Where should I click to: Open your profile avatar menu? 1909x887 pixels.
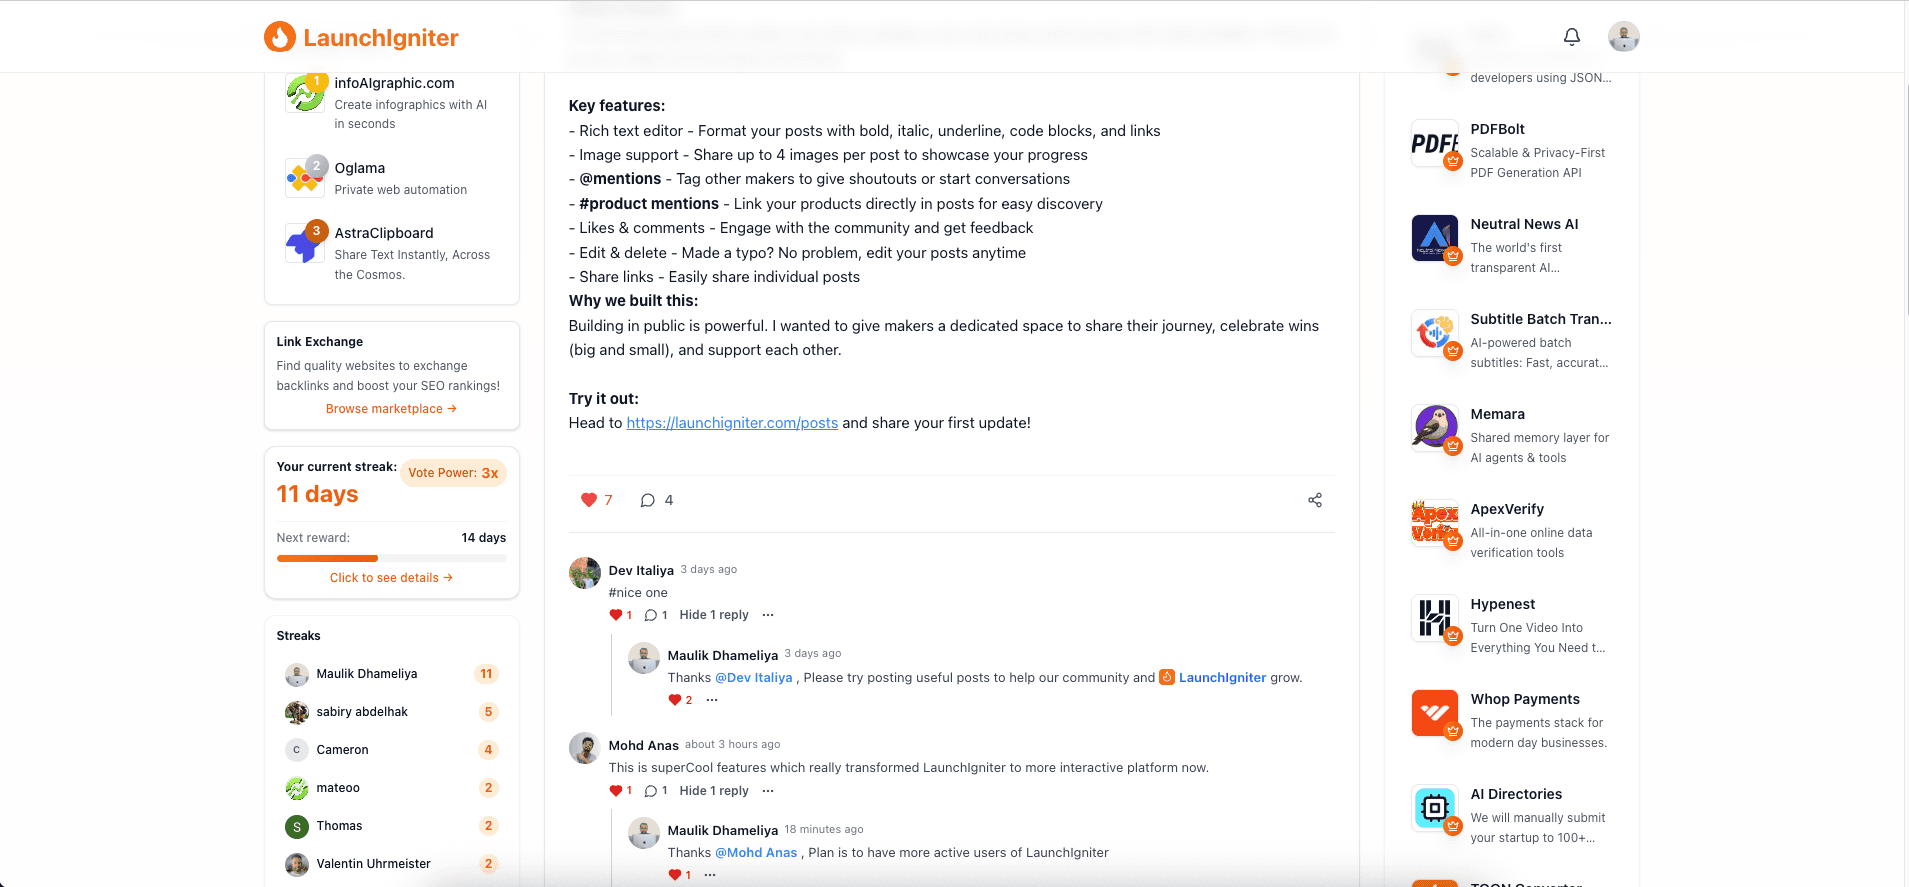[x=1622, y=36]
